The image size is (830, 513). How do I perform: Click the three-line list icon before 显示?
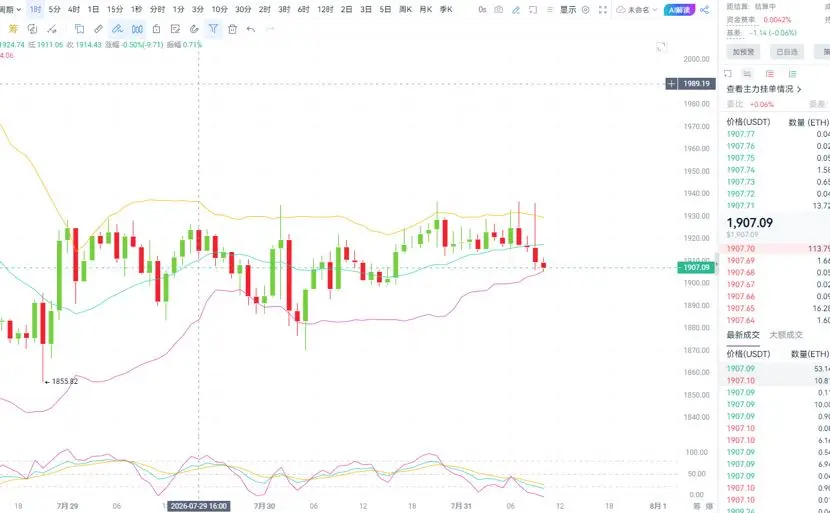click(x=550, y=10)
